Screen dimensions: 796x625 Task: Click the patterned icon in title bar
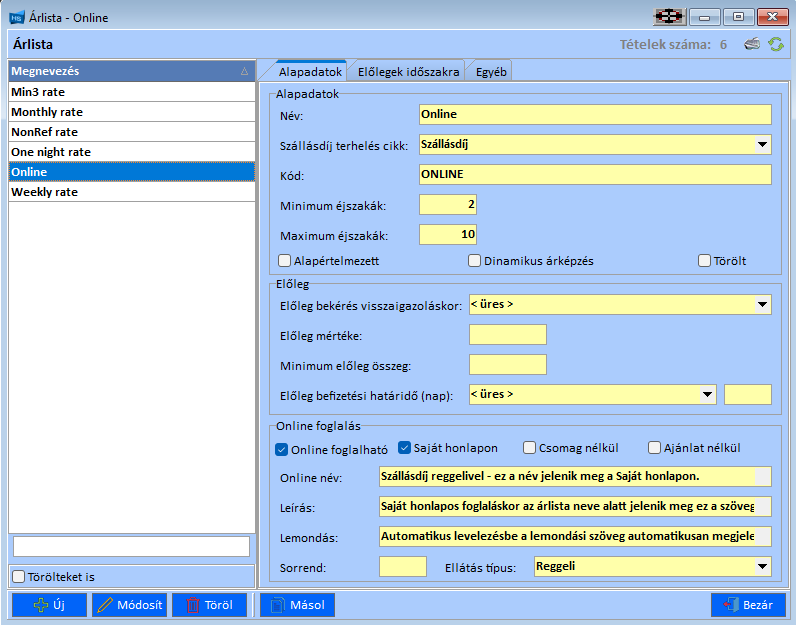668,17
